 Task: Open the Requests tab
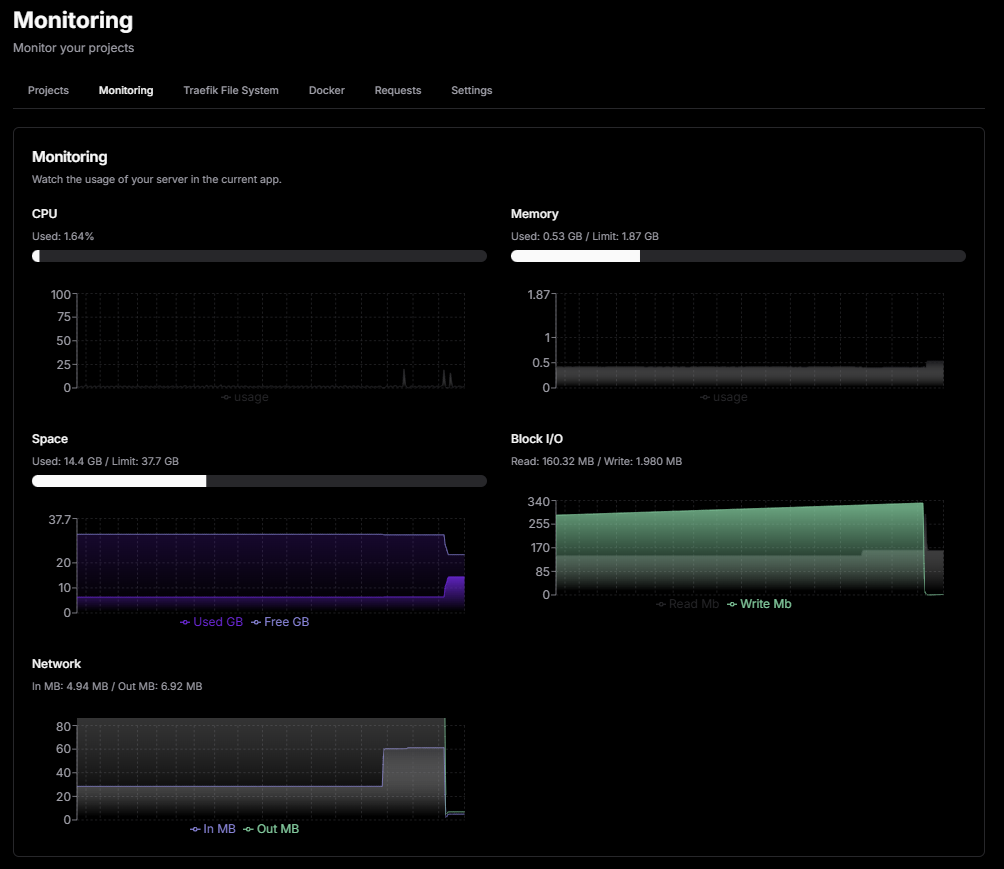398,90
